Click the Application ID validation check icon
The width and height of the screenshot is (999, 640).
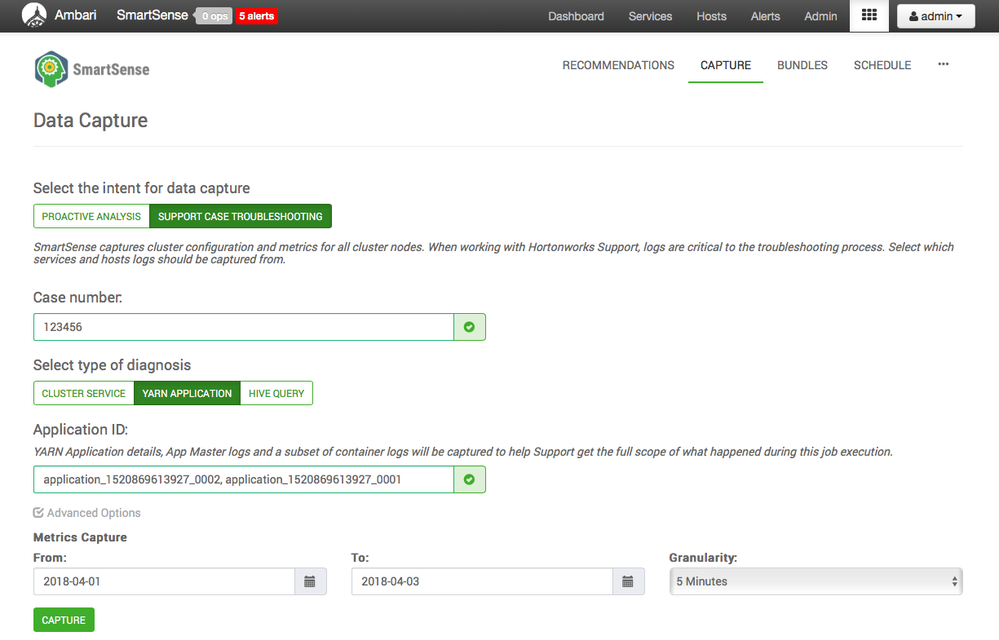tap(470, 480)
